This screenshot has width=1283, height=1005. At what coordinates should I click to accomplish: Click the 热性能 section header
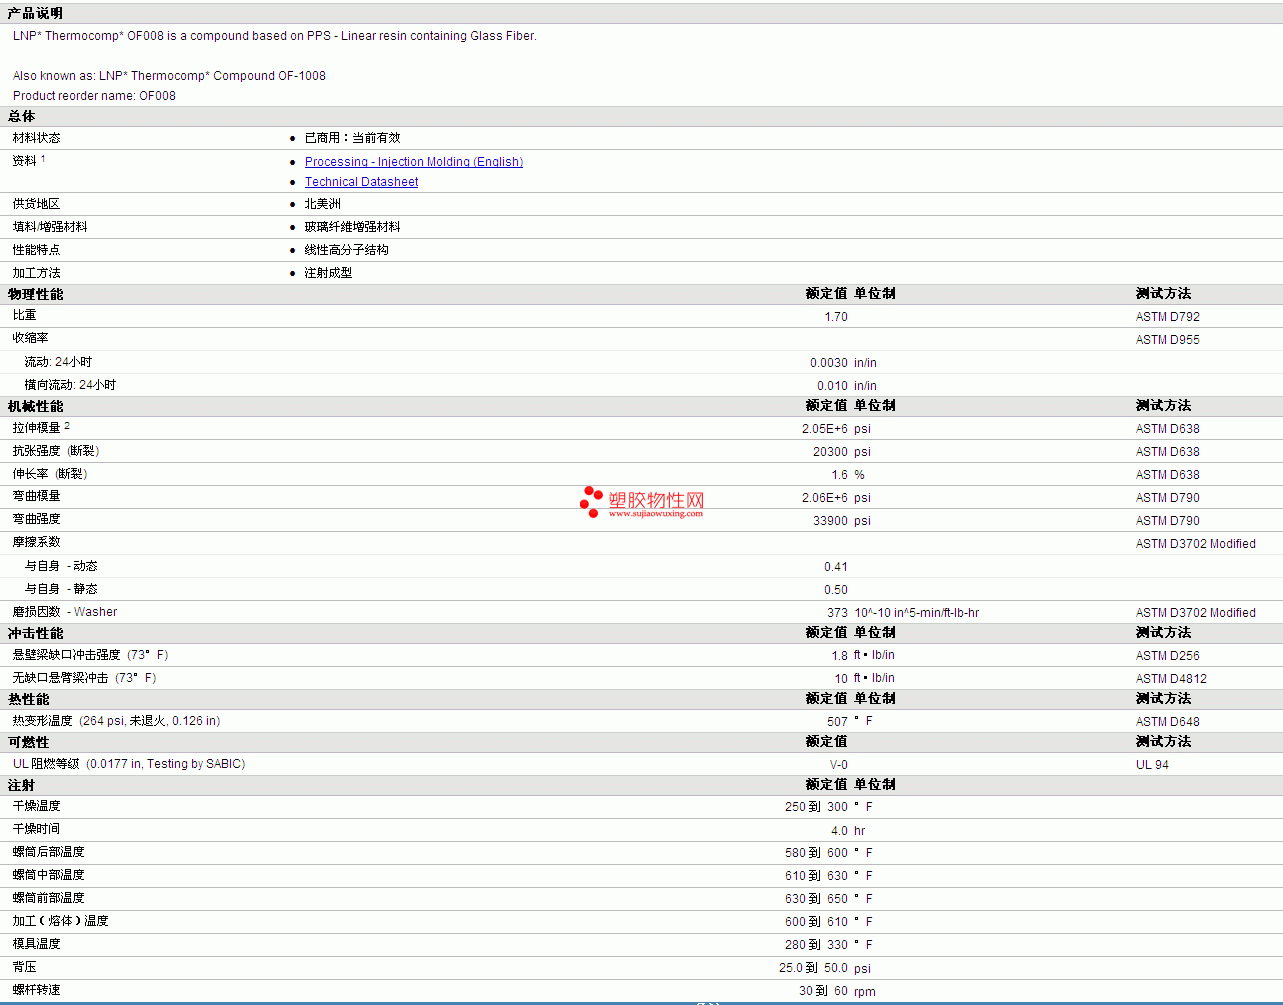click(28, 699)
